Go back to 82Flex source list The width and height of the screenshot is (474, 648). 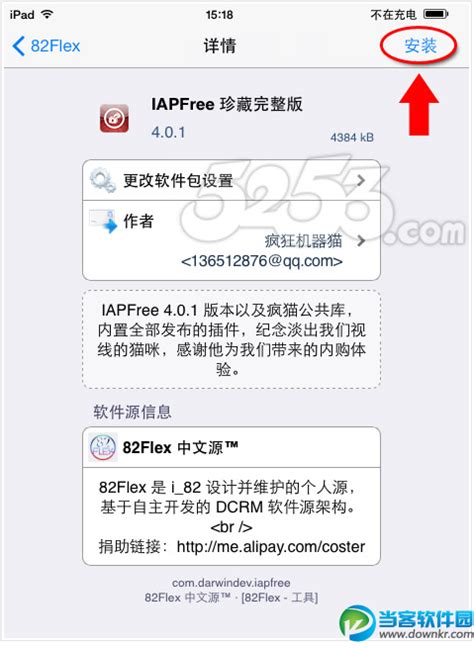(x=46, y=45)
